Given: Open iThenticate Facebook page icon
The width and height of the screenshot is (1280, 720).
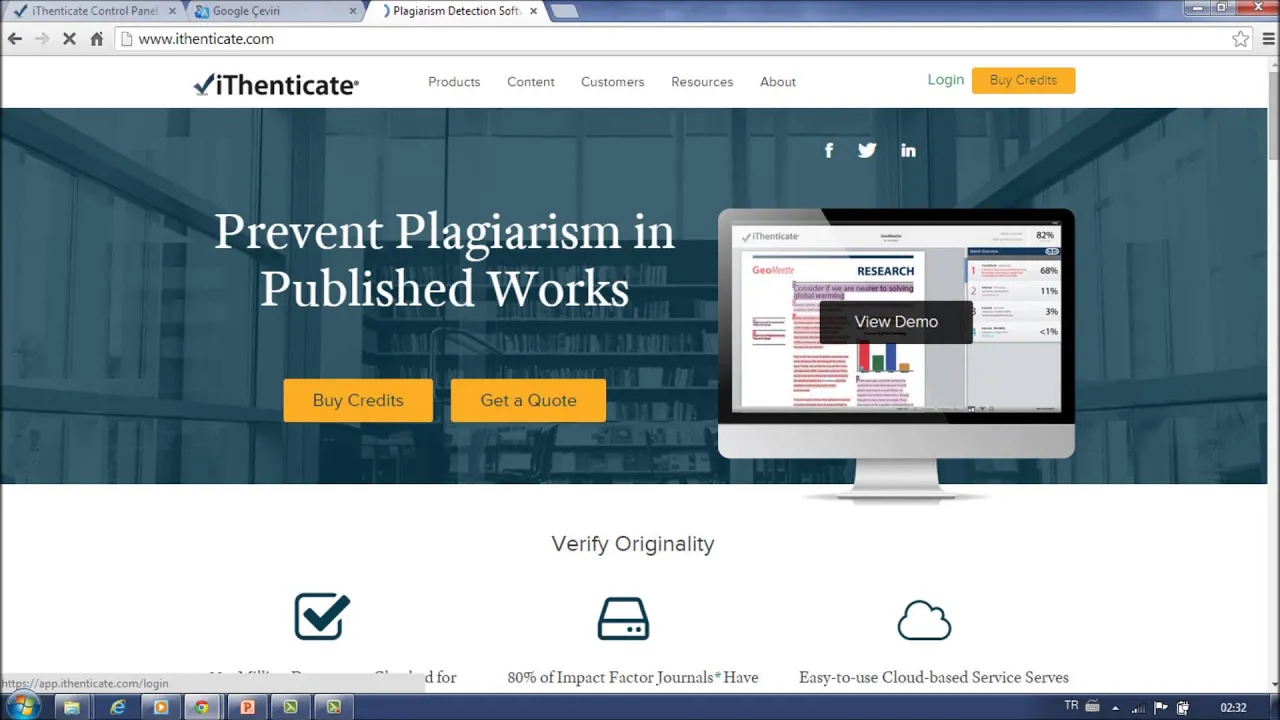Looking at the screenshot, I should coord(828,150).
